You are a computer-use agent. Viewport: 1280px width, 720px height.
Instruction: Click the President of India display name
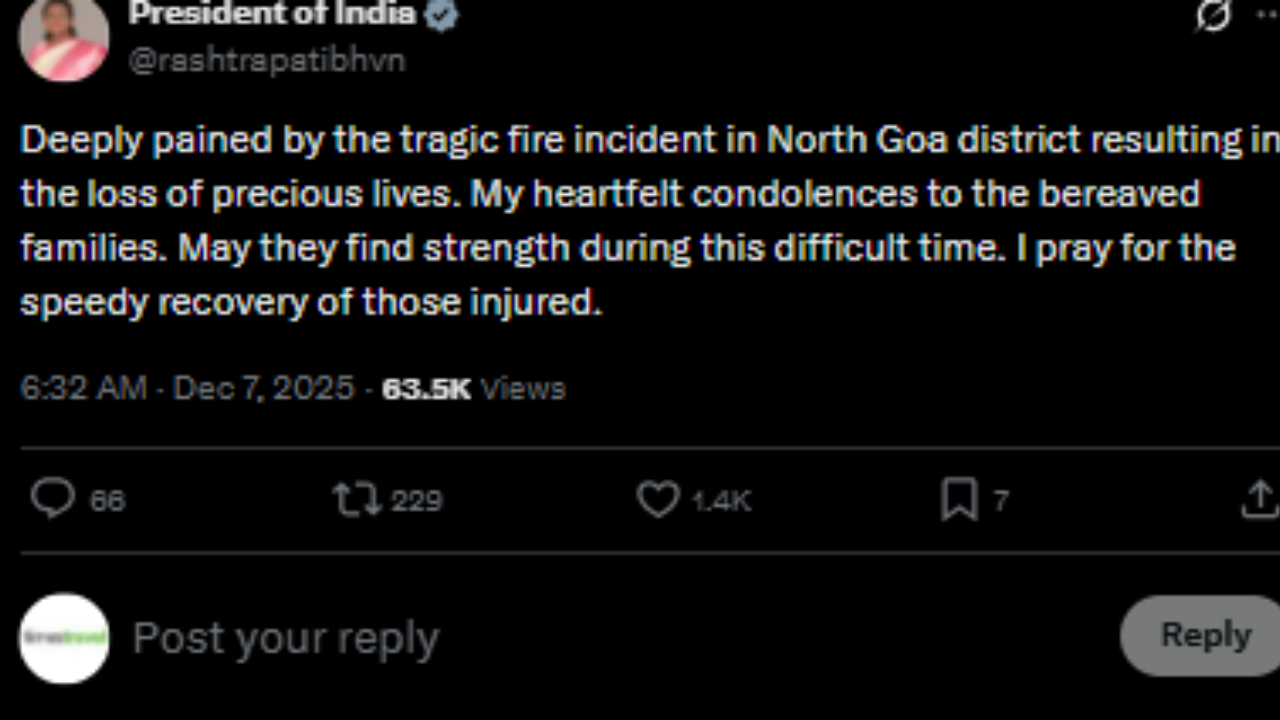point(272,14)
